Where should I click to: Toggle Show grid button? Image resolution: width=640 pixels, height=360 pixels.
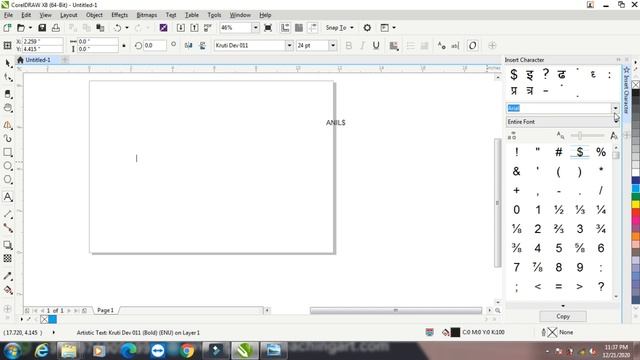(x=299, y=28)
